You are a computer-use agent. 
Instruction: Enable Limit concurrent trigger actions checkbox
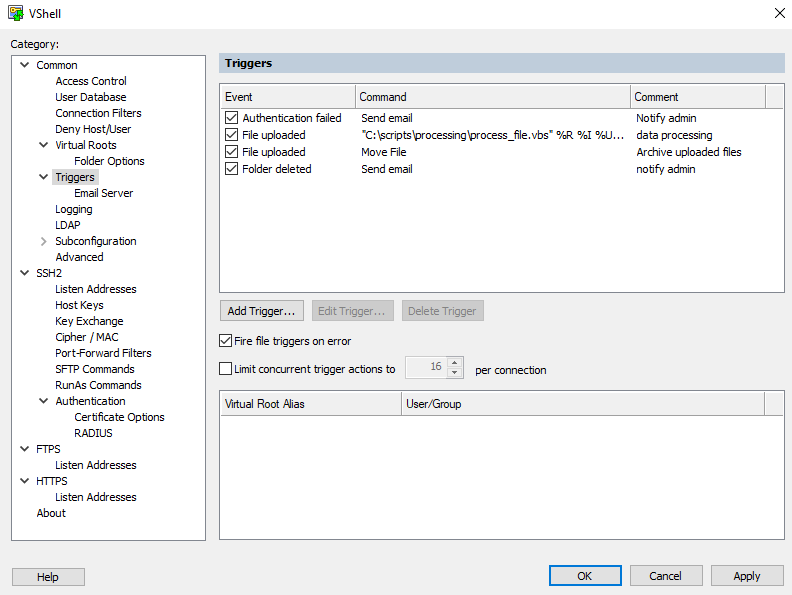click(225, 369)
